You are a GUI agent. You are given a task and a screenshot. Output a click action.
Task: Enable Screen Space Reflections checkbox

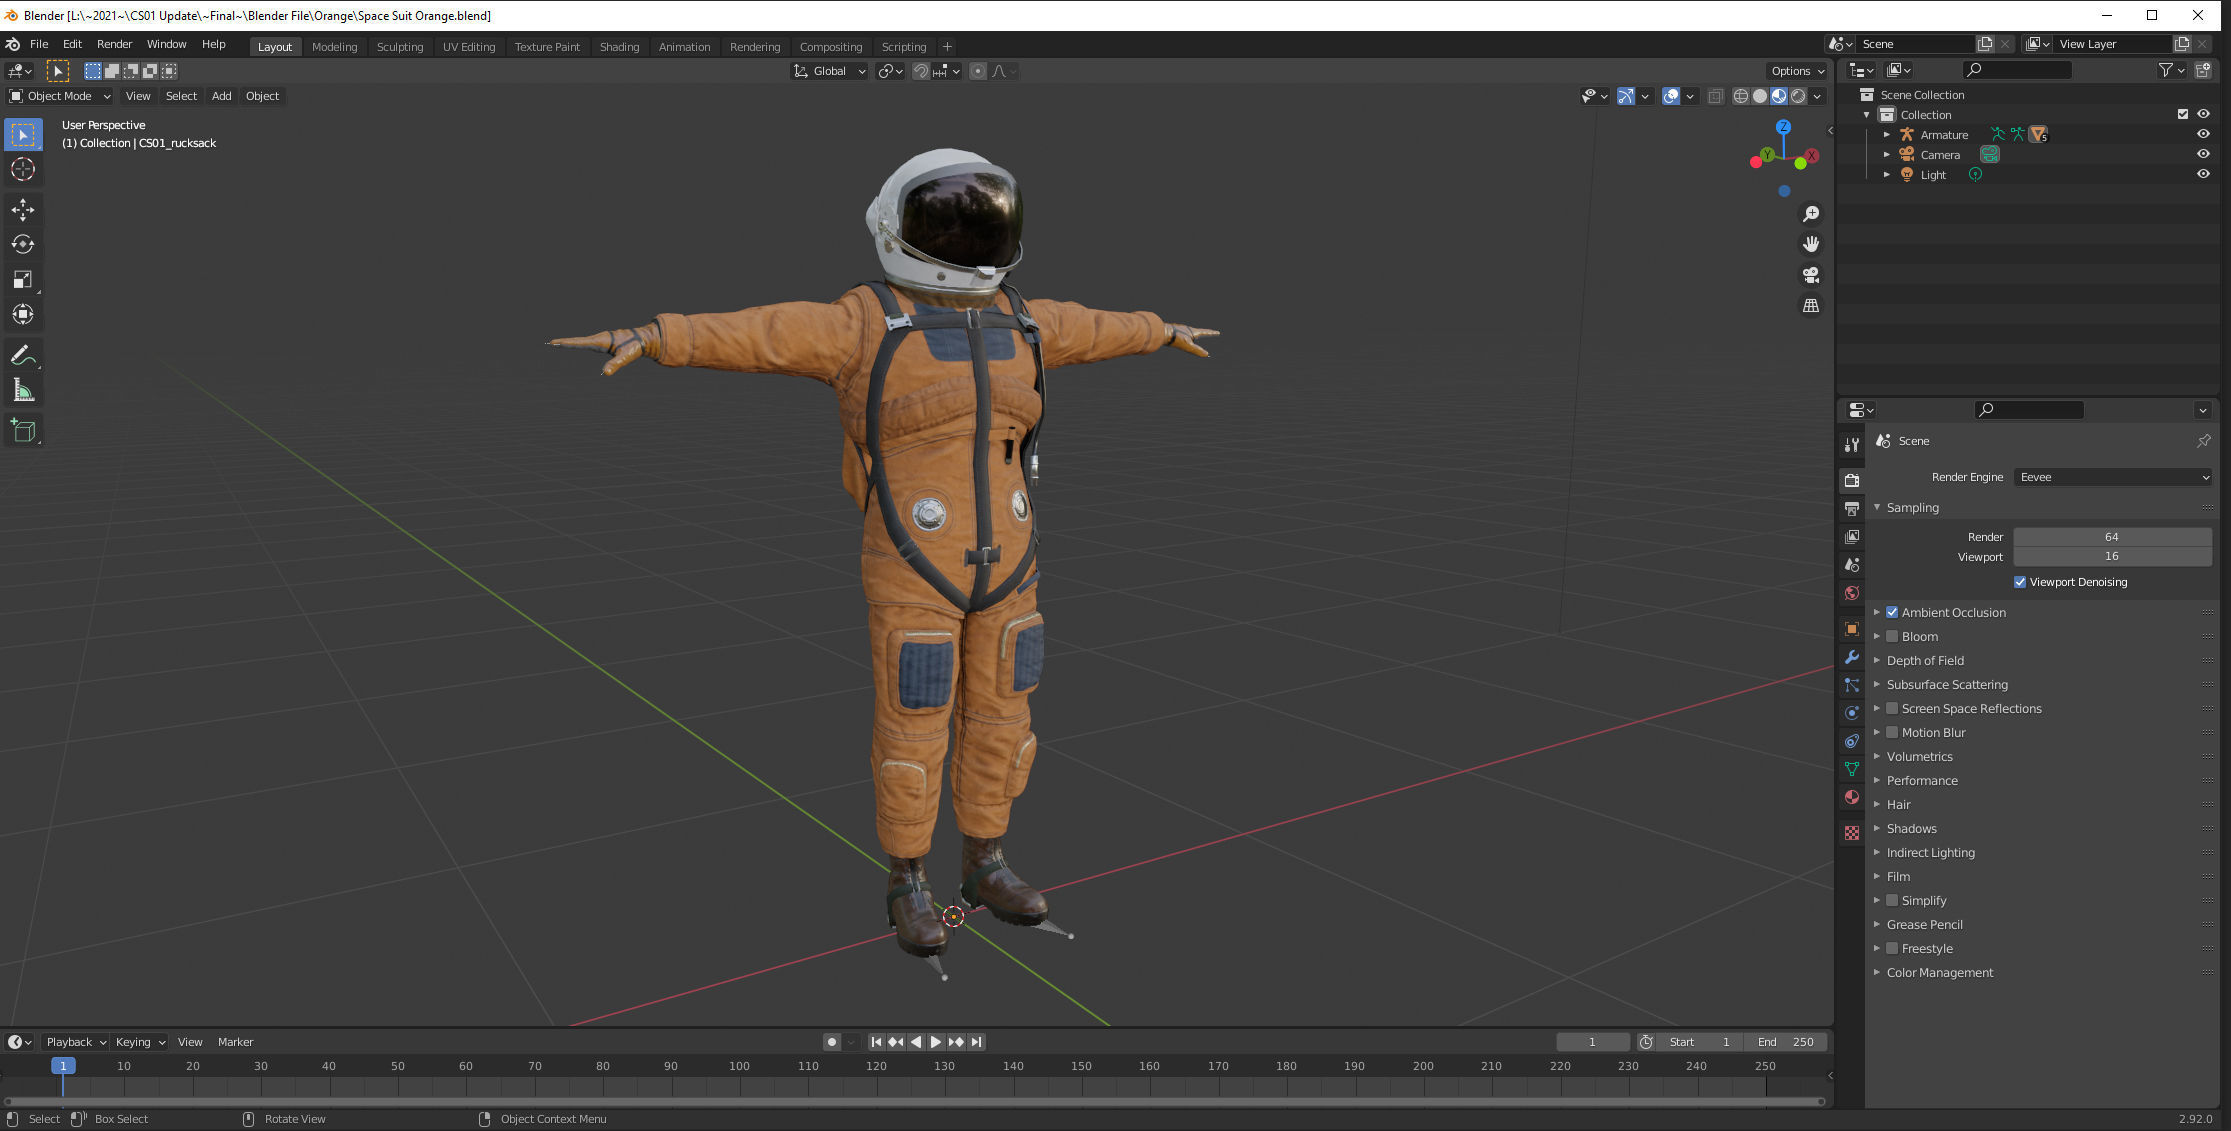click(1892, 708)
